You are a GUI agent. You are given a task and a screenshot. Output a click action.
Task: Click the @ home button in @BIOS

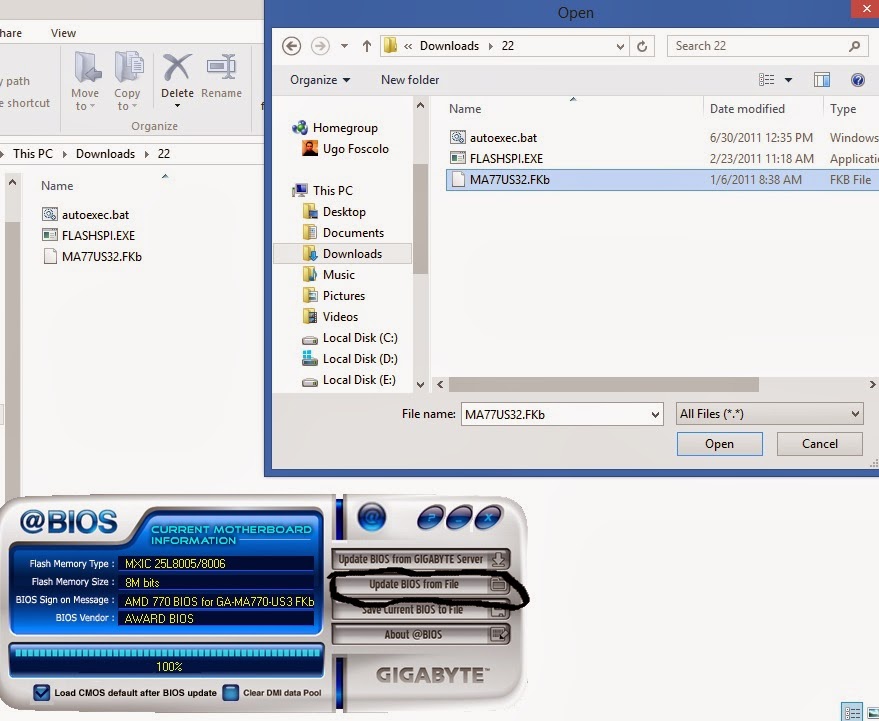[371, 517]
